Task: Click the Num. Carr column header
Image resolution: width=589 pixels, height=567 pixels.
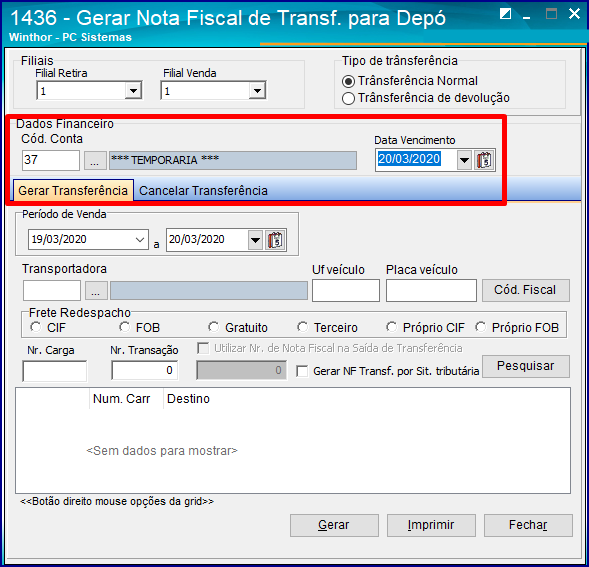Action: tap(121, 399)
